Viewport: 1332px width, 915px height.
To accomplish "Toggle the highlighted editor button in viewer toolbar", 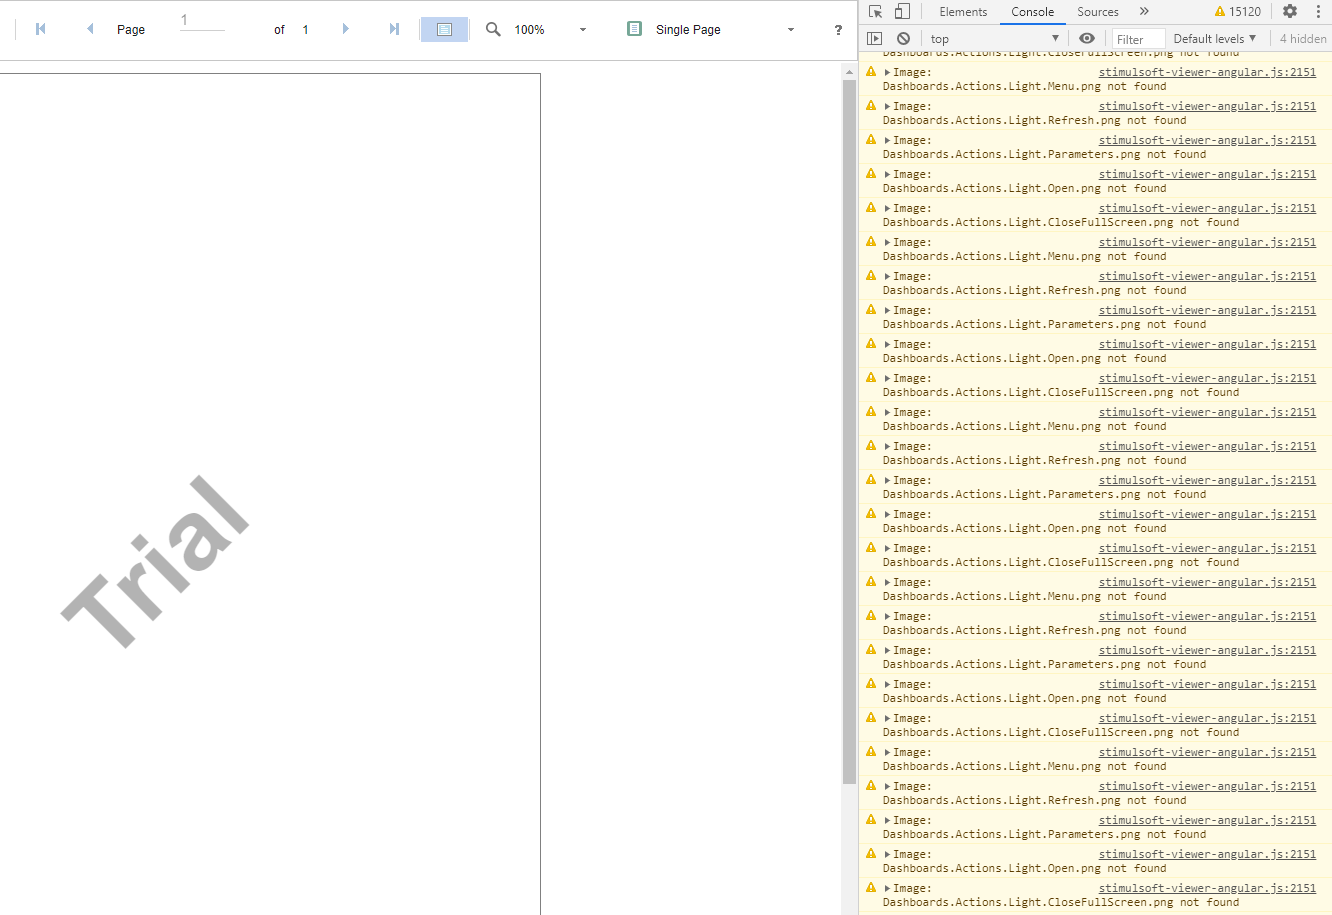I will click(x=444, y=29).
